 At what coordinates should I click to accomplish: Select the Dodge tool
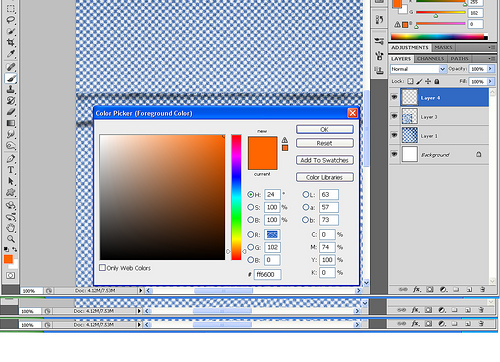[11, 146]
